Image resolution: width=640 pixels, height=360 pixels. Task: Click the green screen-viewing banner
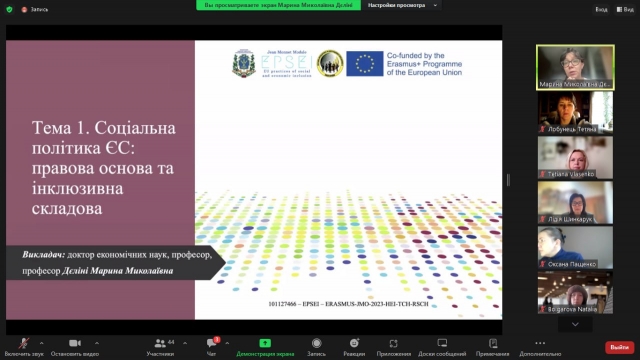[x=278, y=5]
